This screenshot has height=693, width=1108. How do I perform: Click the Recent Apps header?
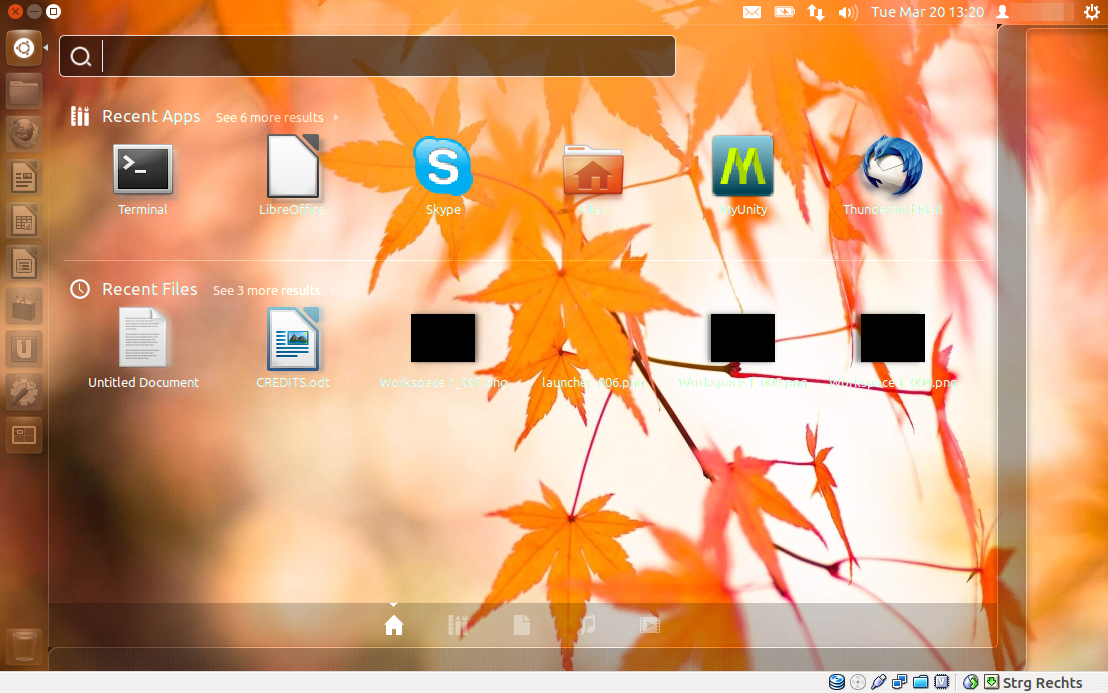(151, 116)
